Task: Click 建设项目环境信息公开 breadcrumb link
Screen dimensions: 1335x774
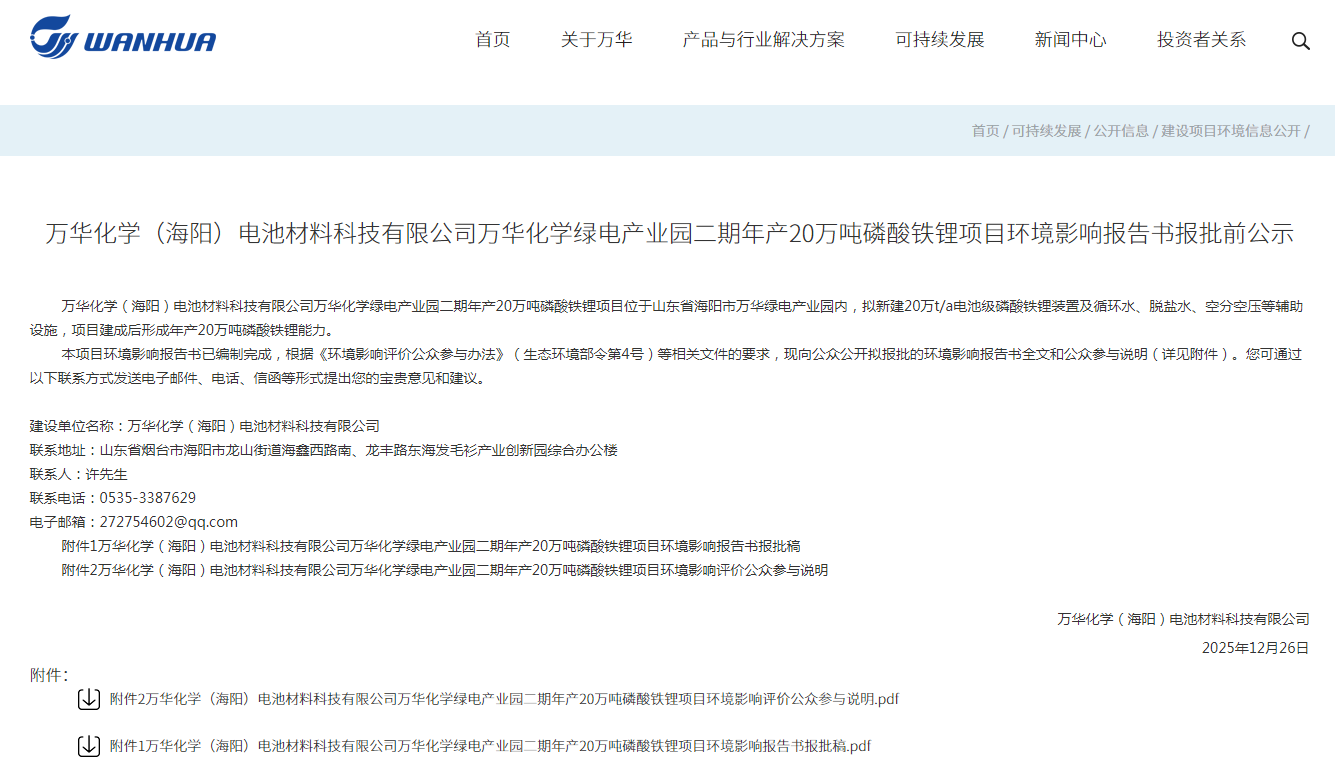Action: point(1231,131)
